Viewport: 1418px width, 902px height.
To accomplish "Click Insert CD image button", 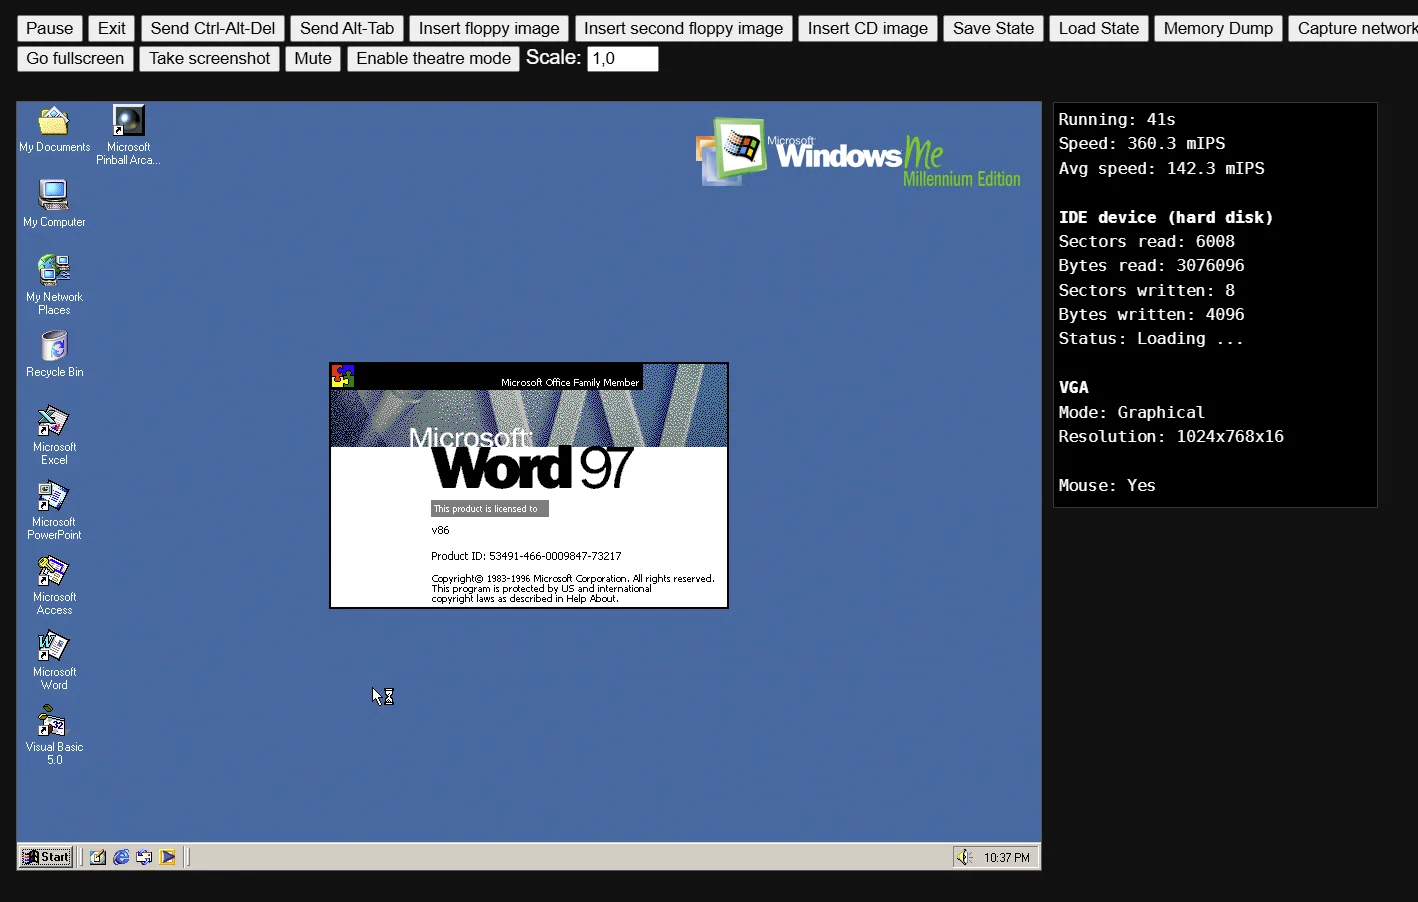I will (x=868, y=28).
